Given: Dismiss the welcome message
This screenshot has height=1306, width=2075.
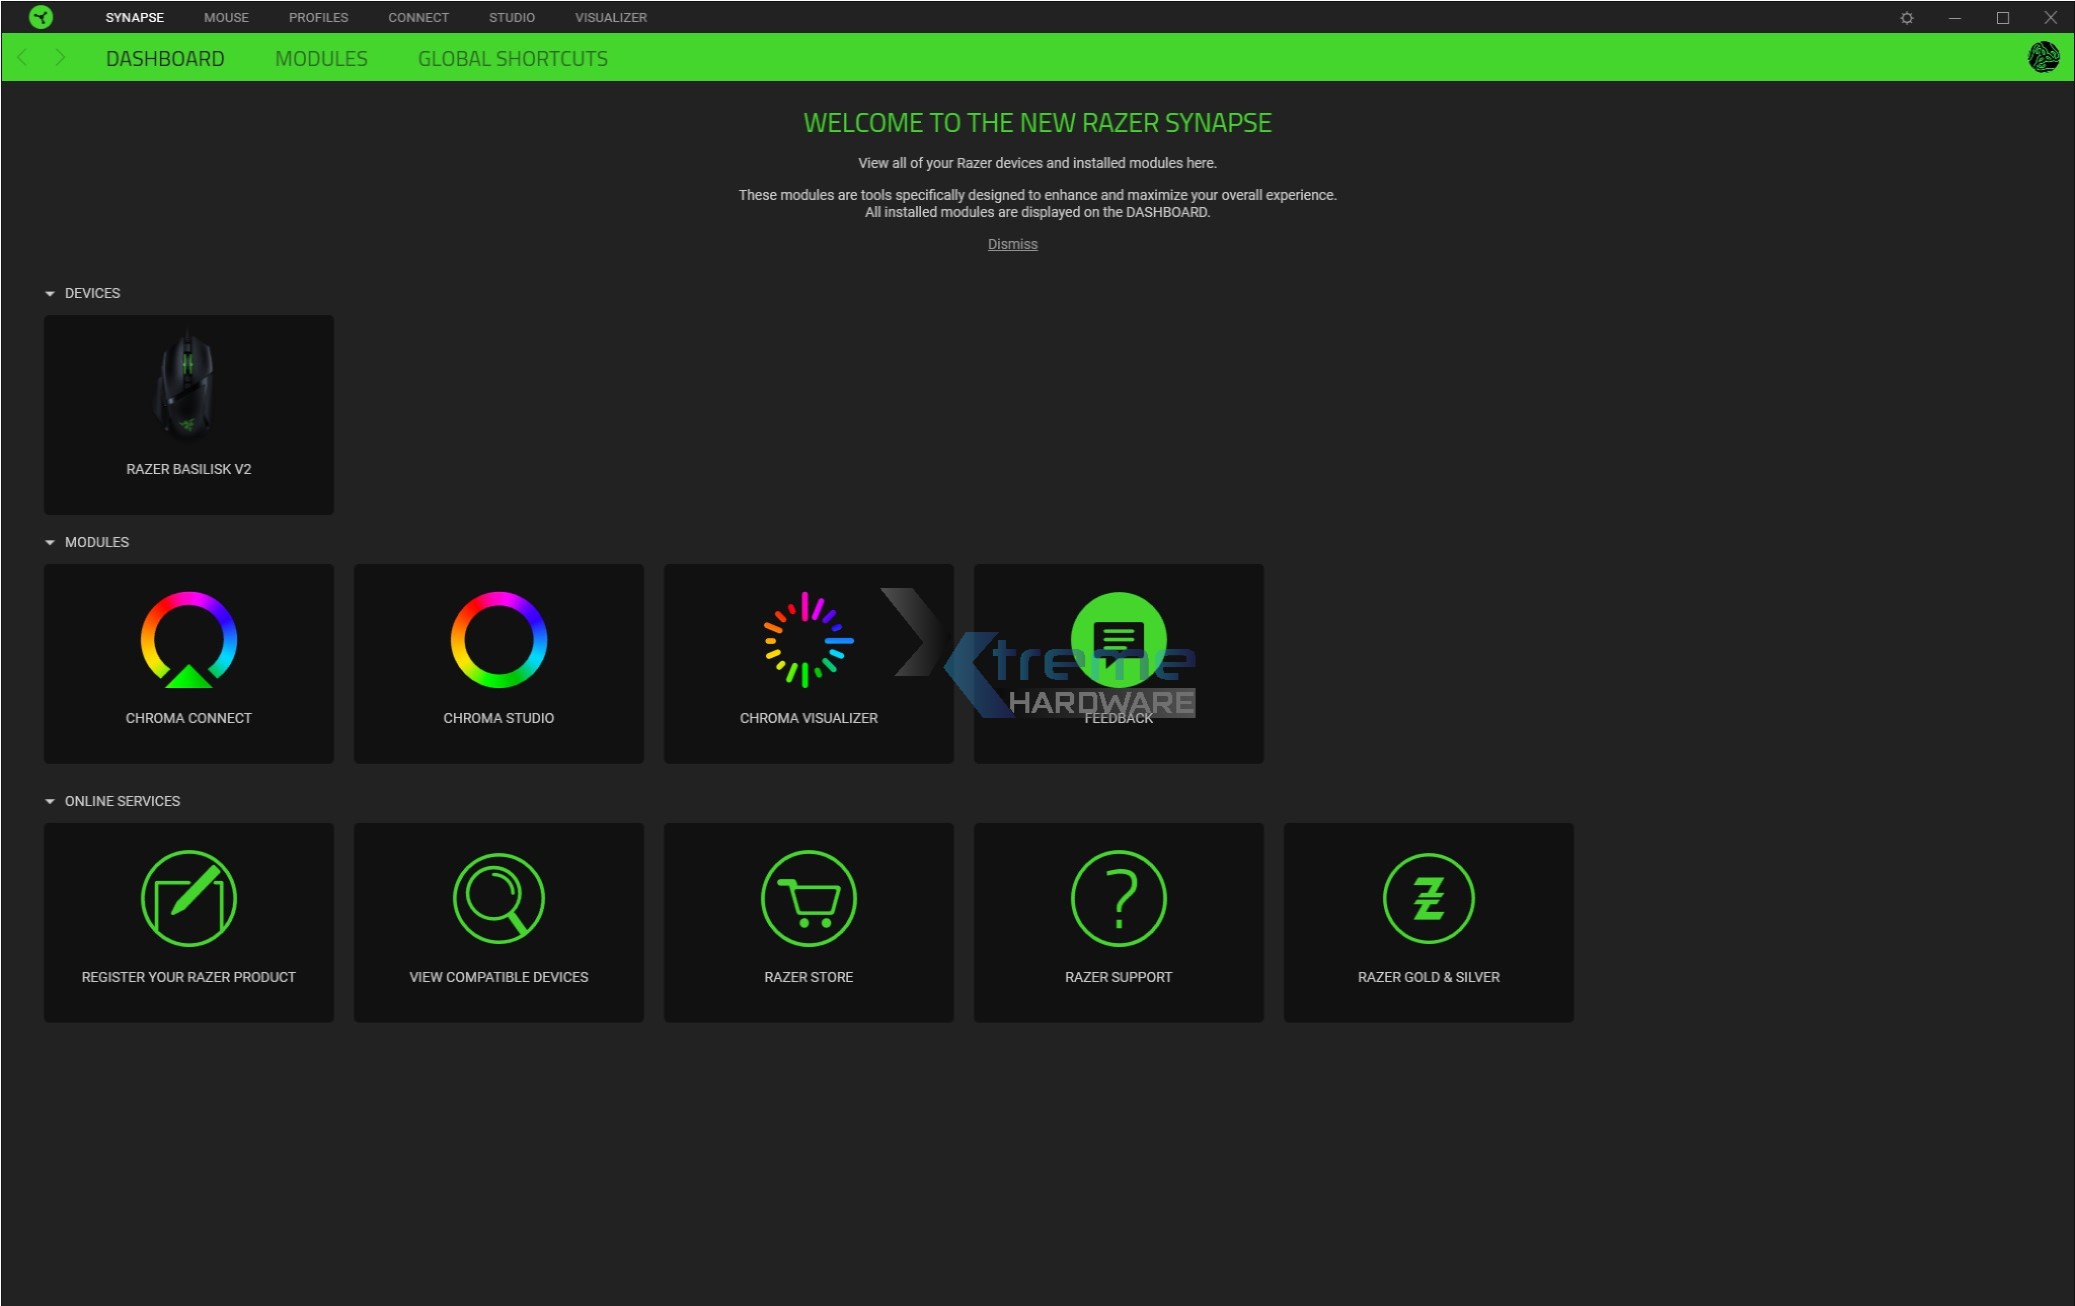Looking at the screenshot, I should click(x=1011, y=243).
